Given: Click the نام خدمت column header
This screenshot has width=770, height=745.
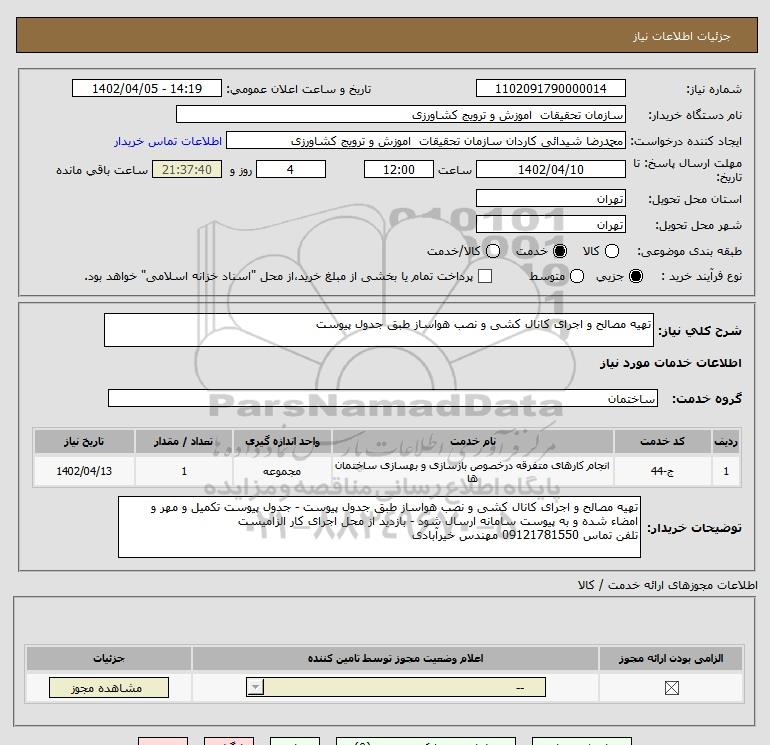Looking at the screenshot, I should pyautogui.click(x=473, y=441).
